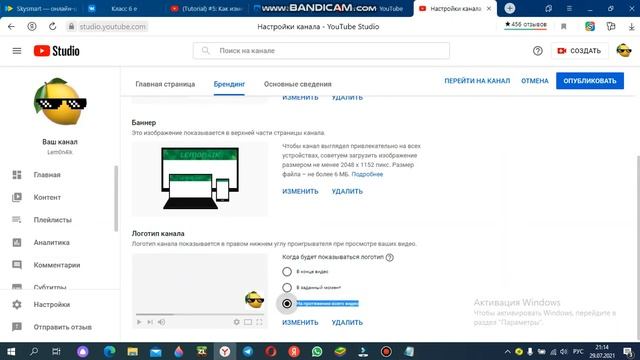Click the YouTube Studio logo
Image resolution: width=640 pixels, height=360 pixels.
pyautogui.click(x=57, y=51)
